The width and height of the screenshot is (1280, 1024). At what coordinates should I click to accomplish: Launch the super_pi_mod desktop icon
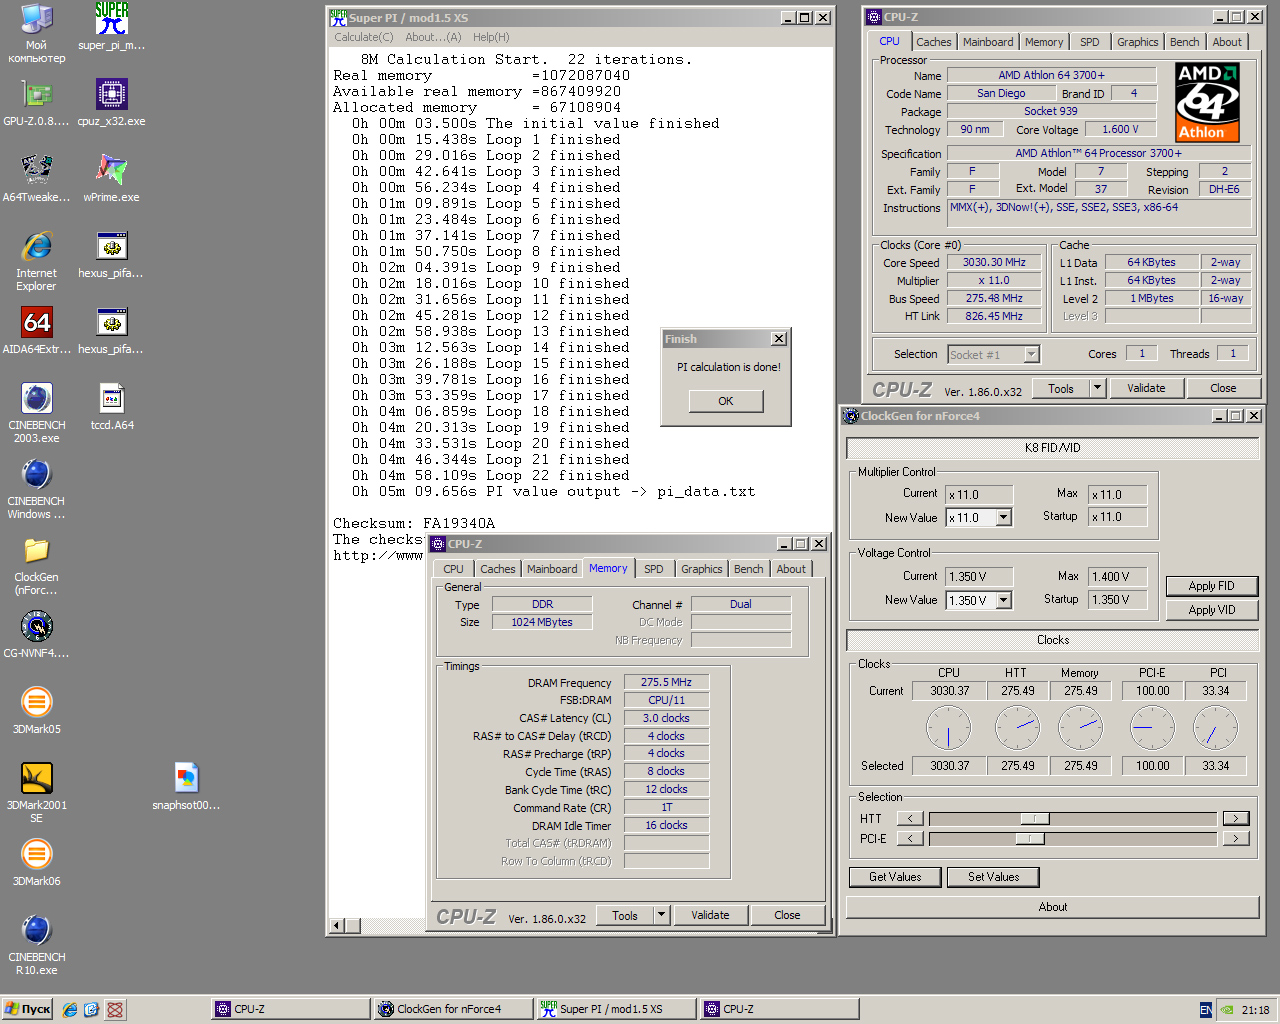pyautogui.click(x=111, y=20)
